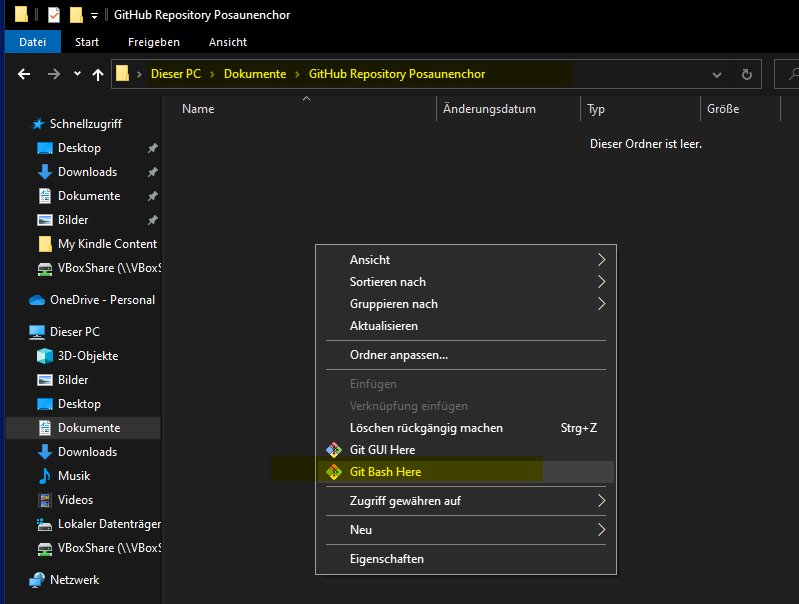
Task: Select Aktualisieren in context menu
Action: click(465, 326)
